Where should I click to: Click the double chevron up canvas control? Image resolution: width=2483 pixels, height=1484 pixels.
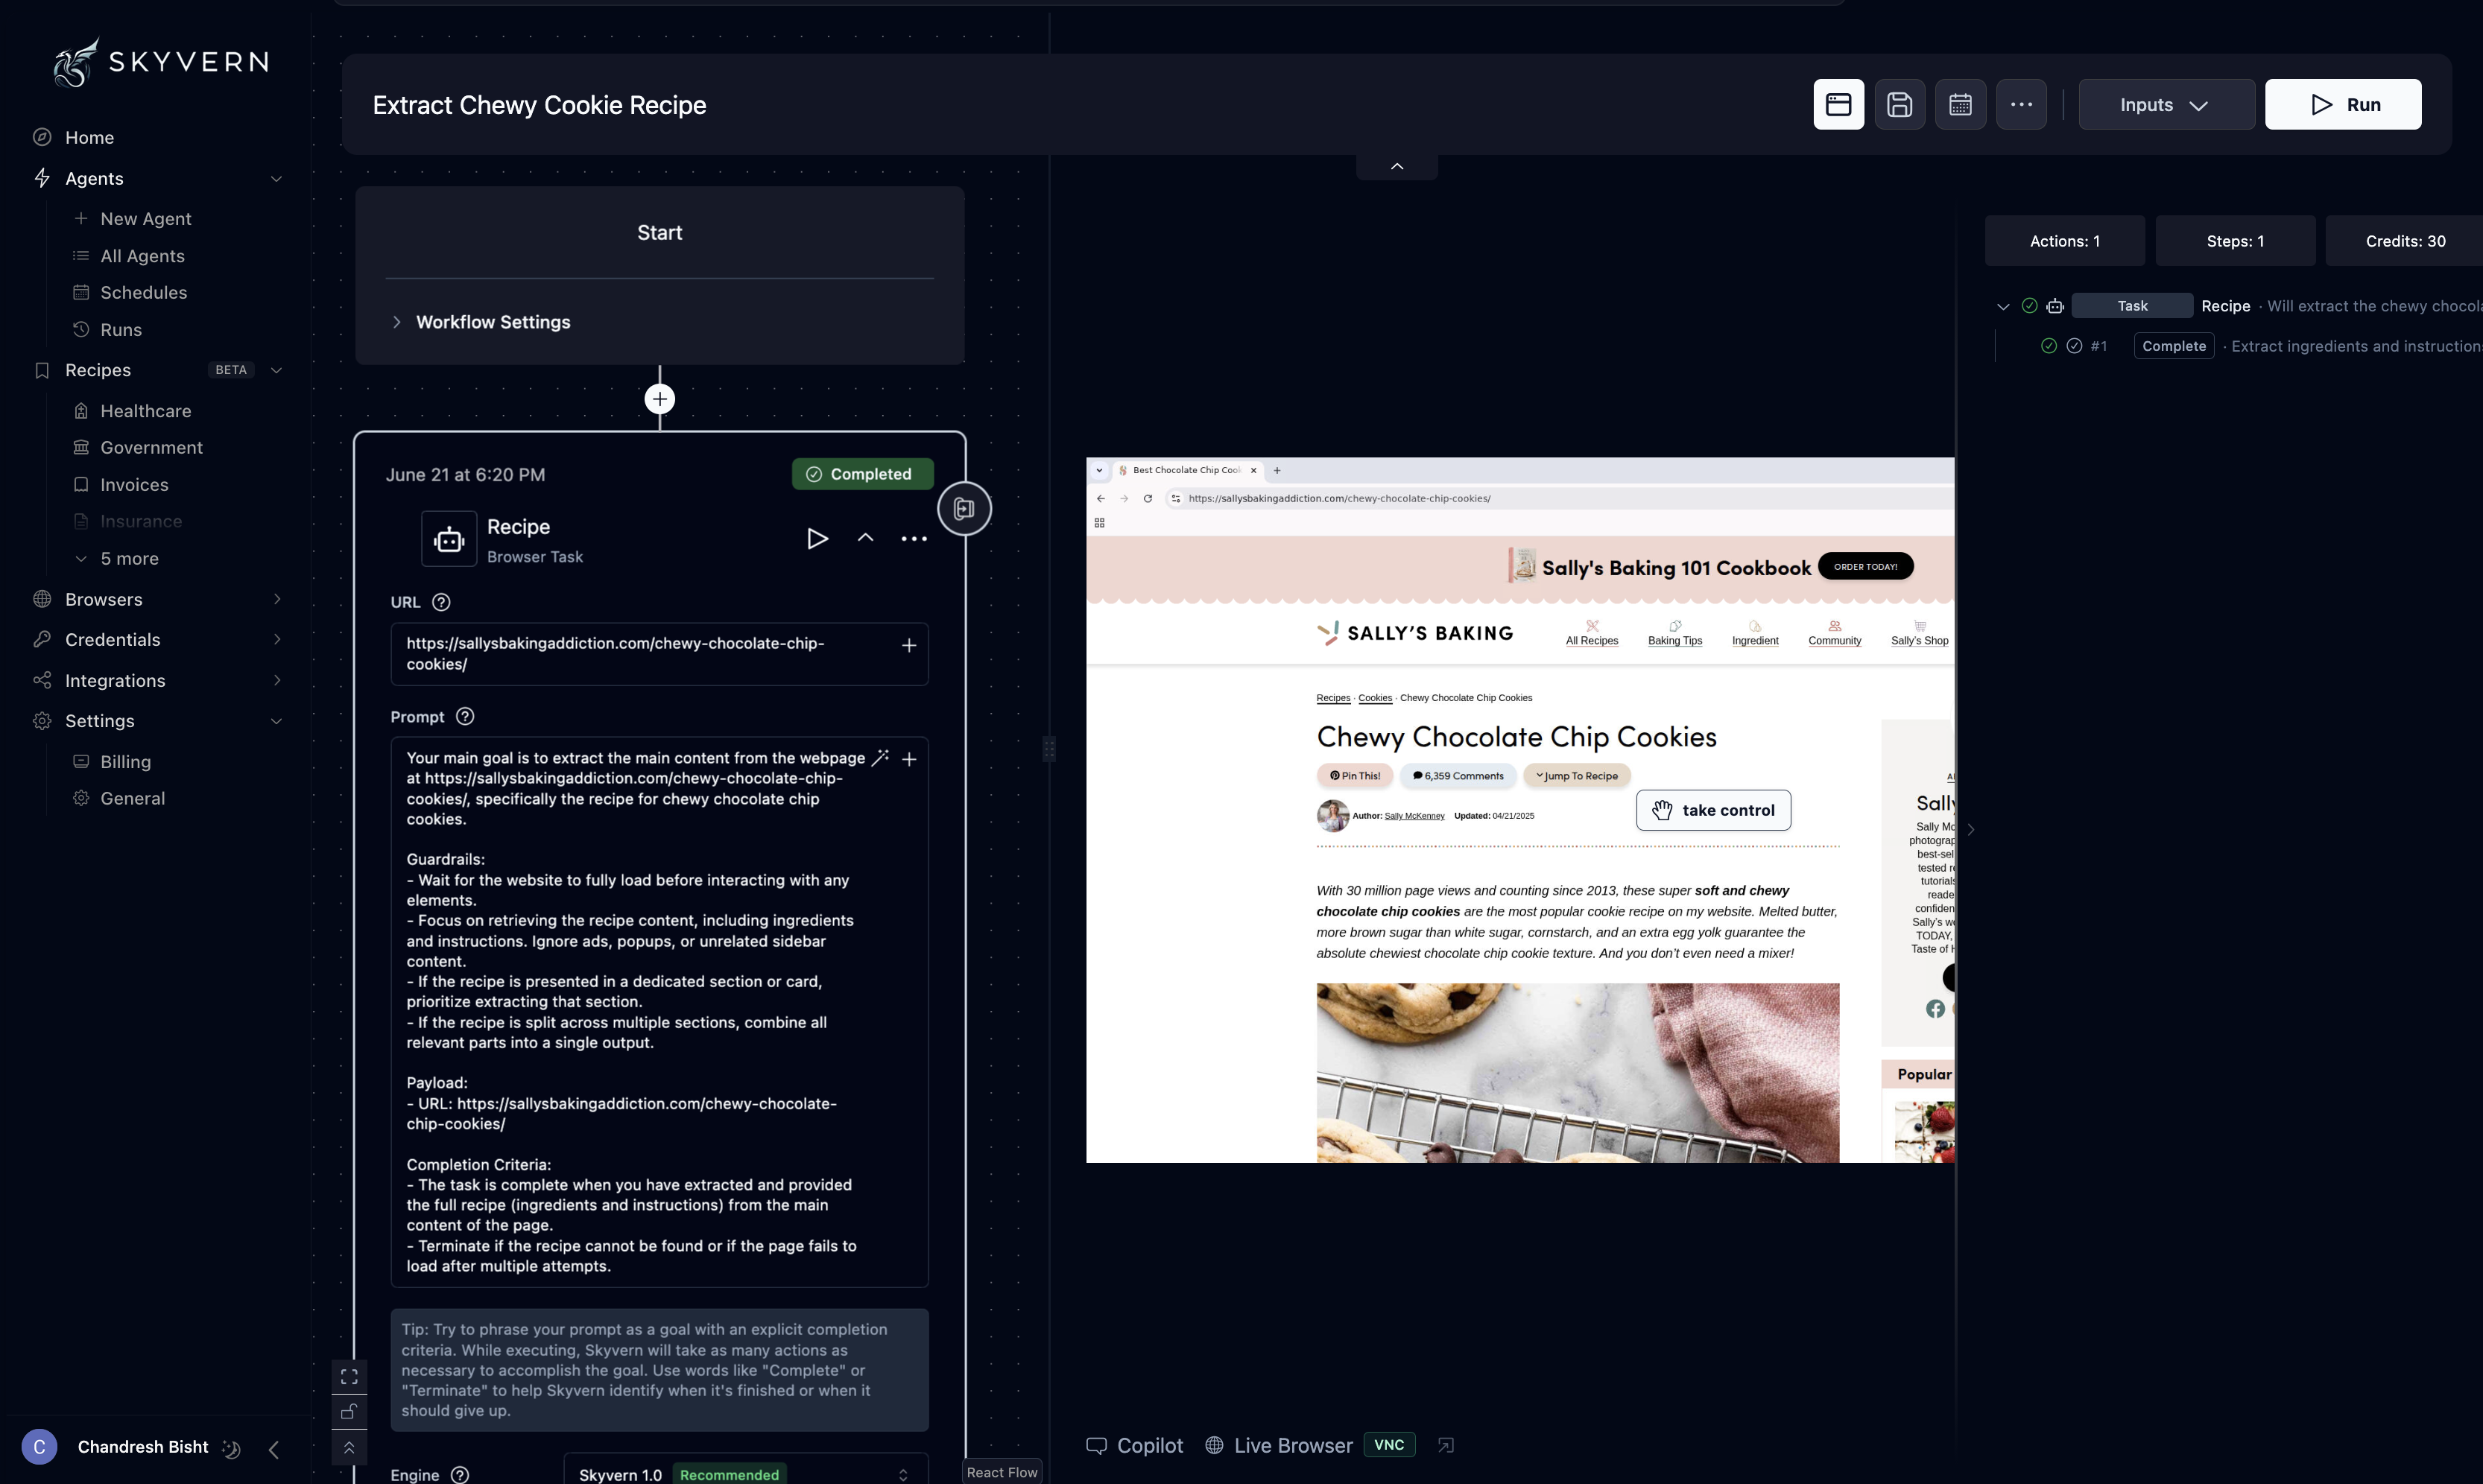[349, 1448]
